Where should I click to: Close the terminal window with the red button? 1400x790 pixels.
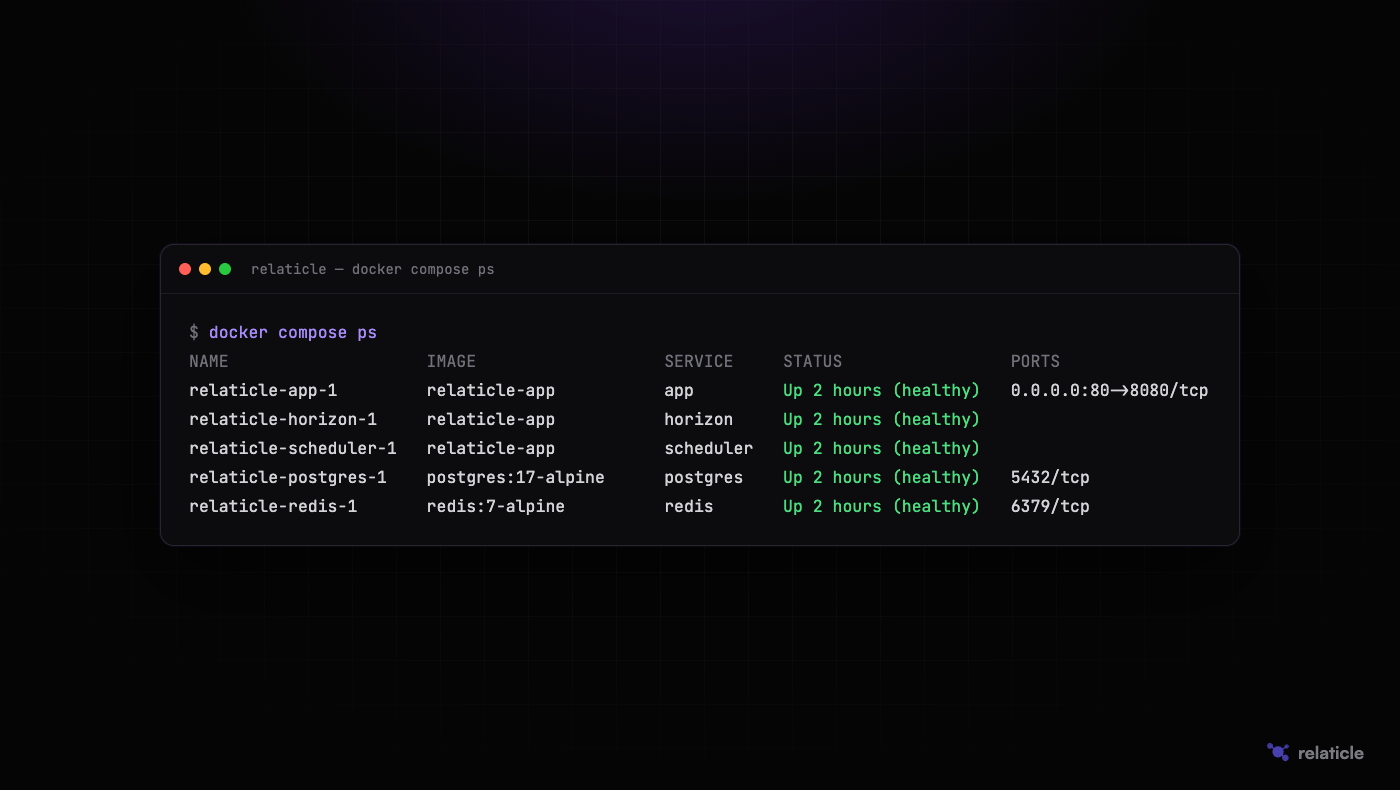click(x=185, y=269)
